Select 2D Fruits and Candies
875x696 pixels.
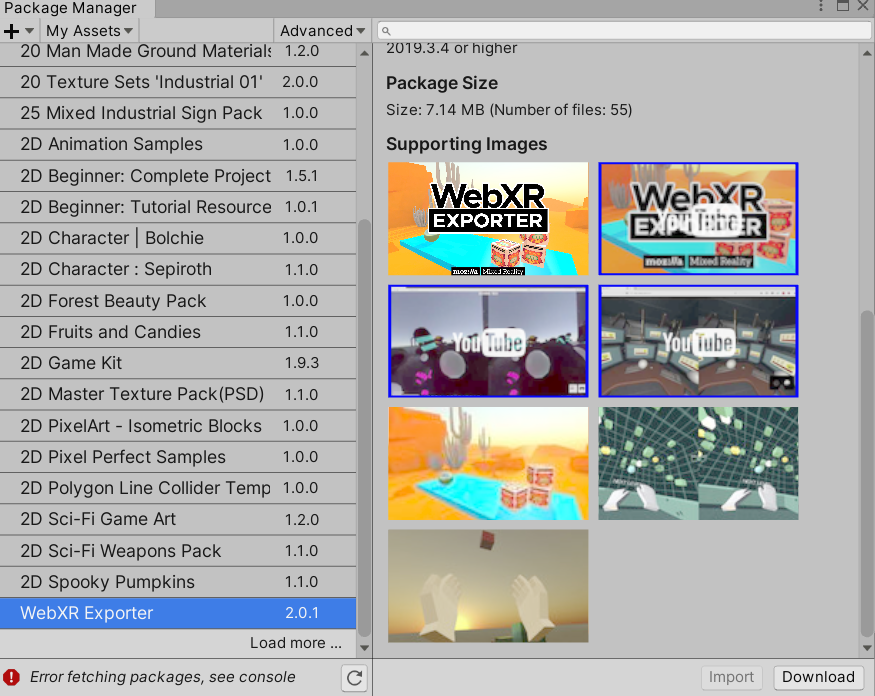click(178, 332)
